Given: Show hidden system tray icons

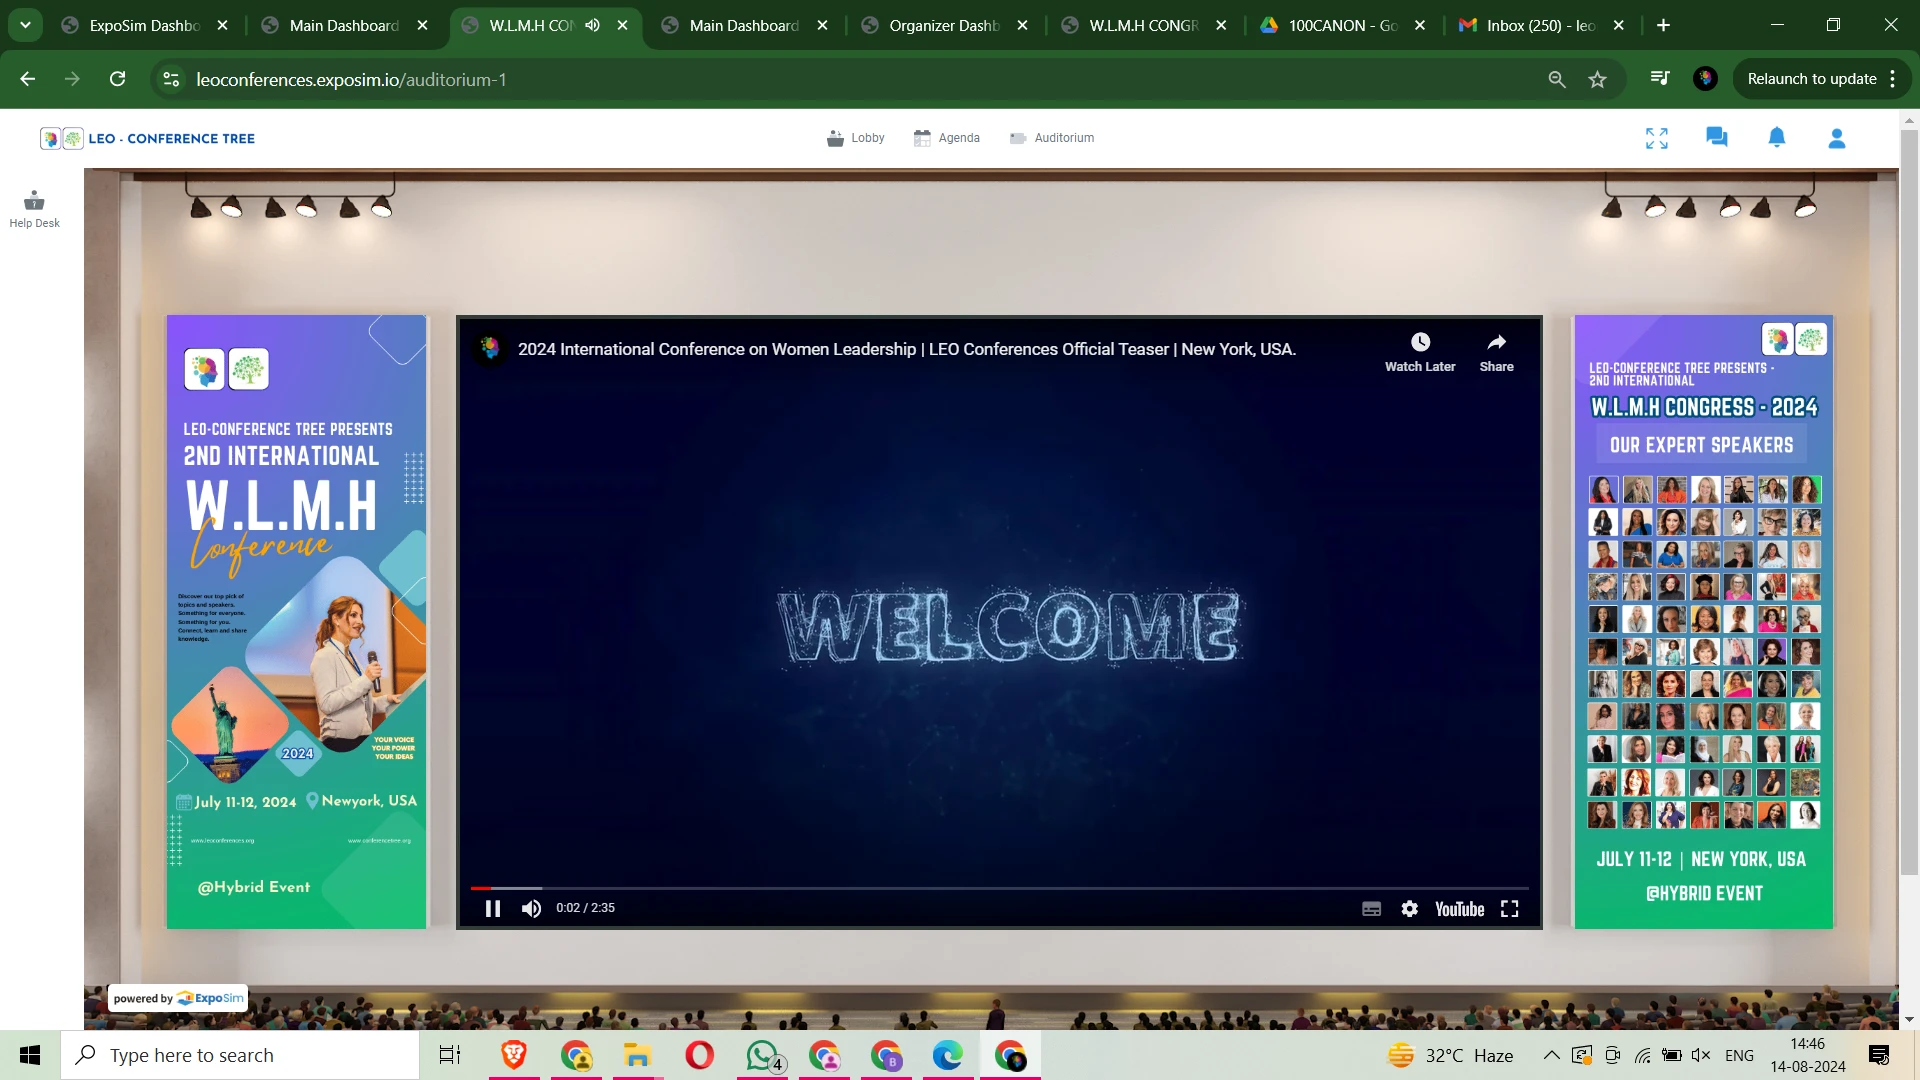Looking at the screenshot, I should click(x=1551, y=1055).
